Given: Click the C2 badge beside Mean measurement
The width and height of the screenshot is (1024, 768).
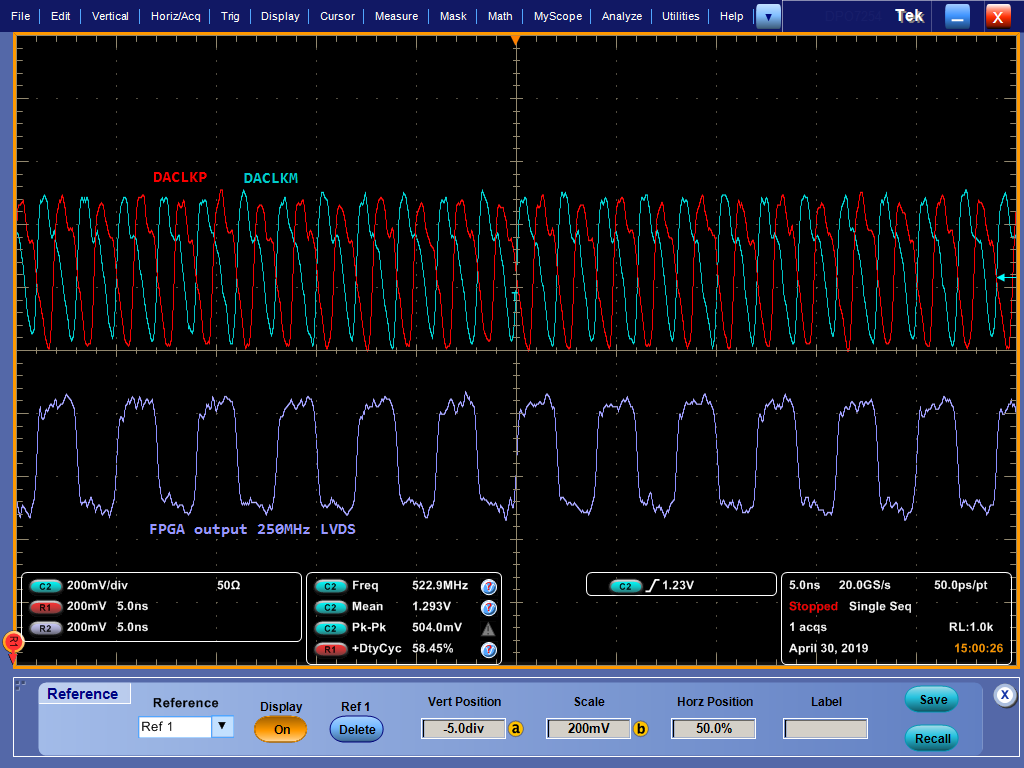Looking at the screenshot, I should coord(330,607).
